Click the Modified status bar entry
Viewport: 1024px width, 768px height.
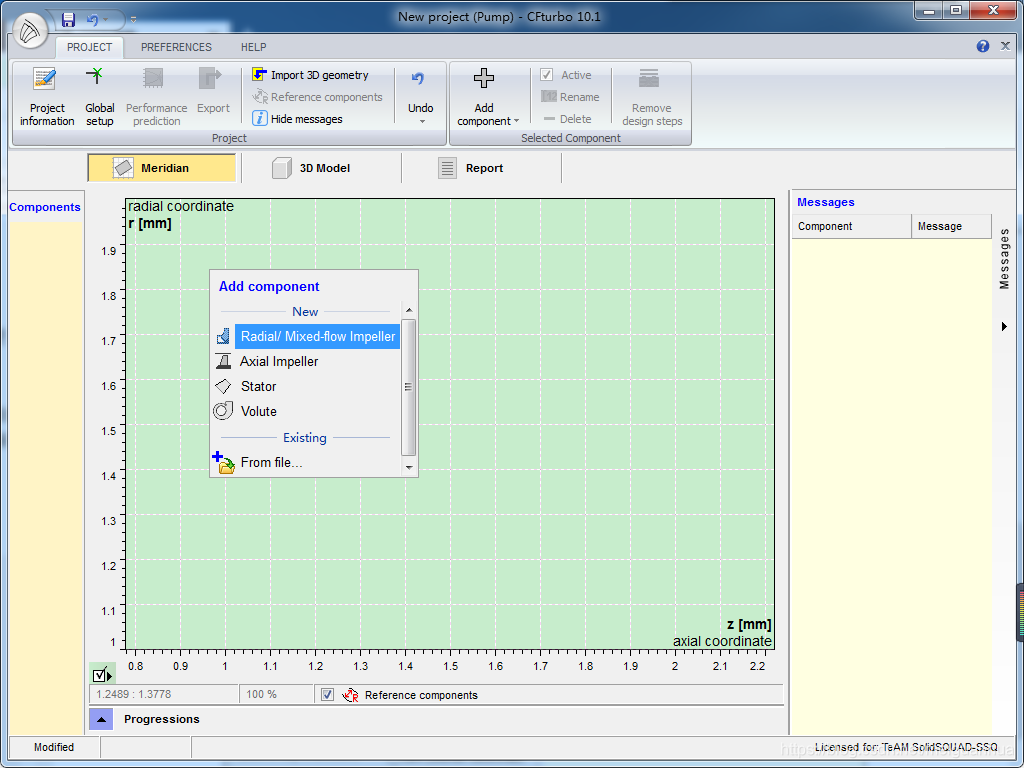(x=54, y=747)
